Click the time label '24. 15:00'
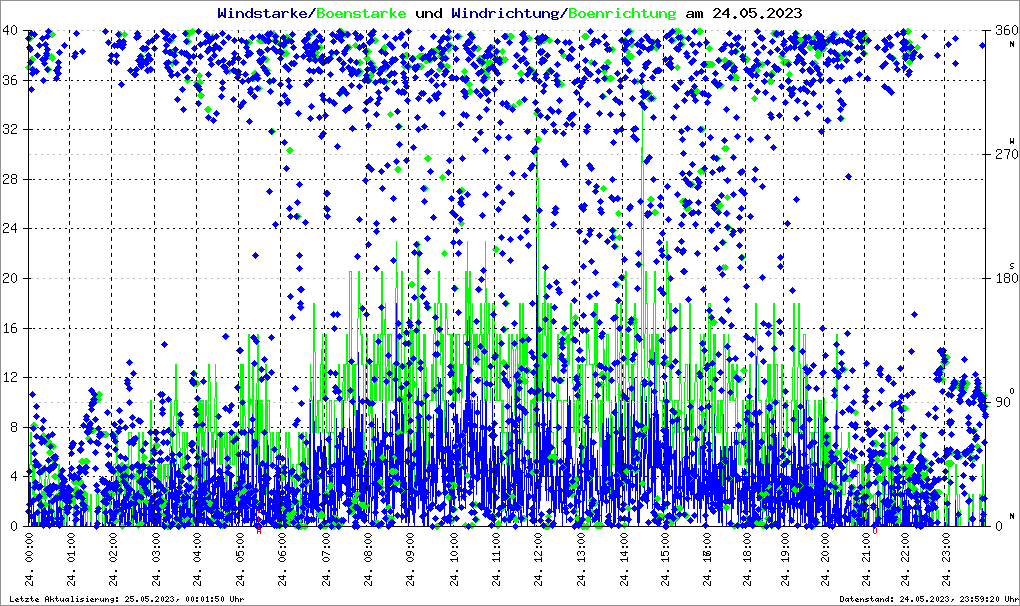This screenshot has width=1020, height=606. [x=665, y=559]
